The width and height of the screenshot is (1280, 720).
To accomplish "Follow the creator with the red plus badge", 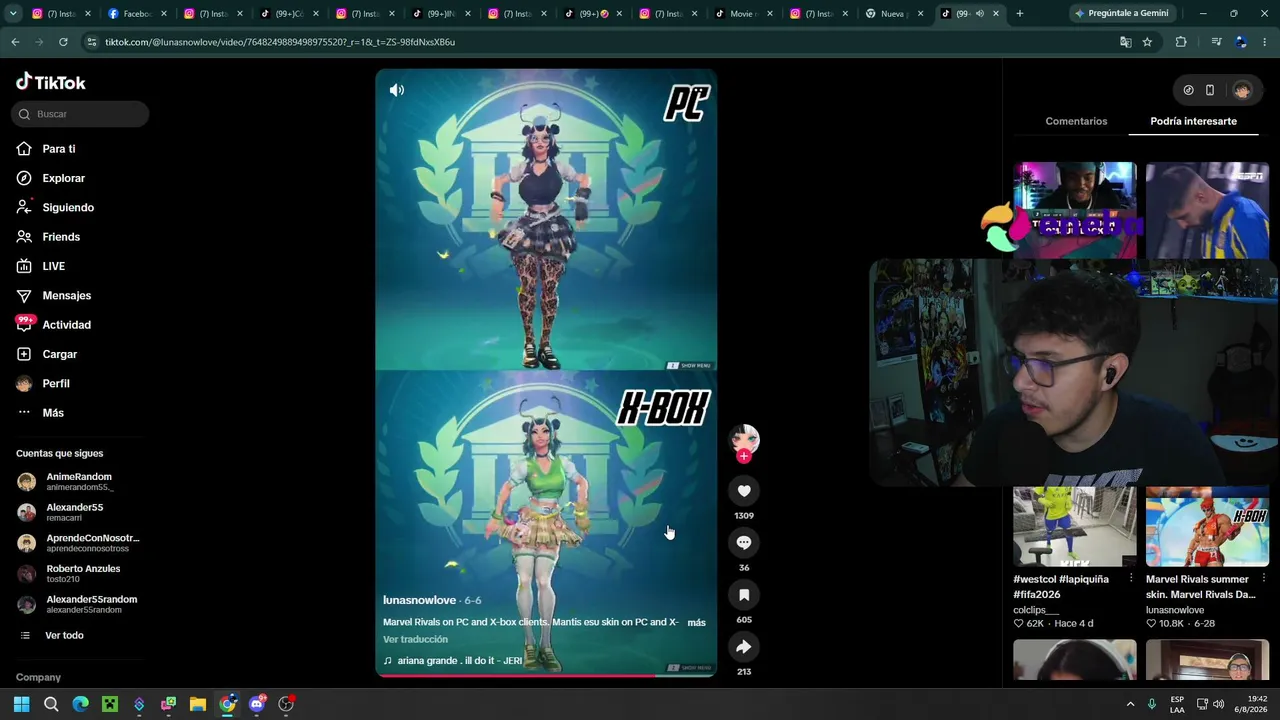I will 744,456.
